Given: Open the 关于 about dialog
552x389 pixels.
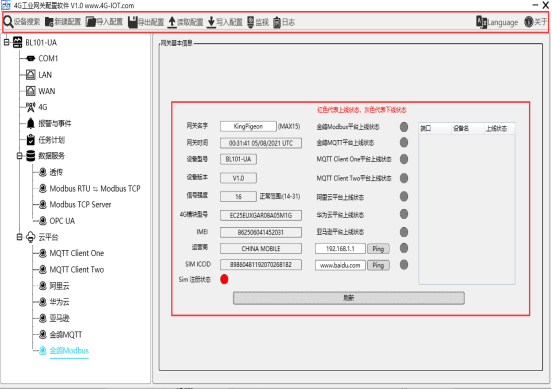Looking at the screenshot, I should (535, 22).
